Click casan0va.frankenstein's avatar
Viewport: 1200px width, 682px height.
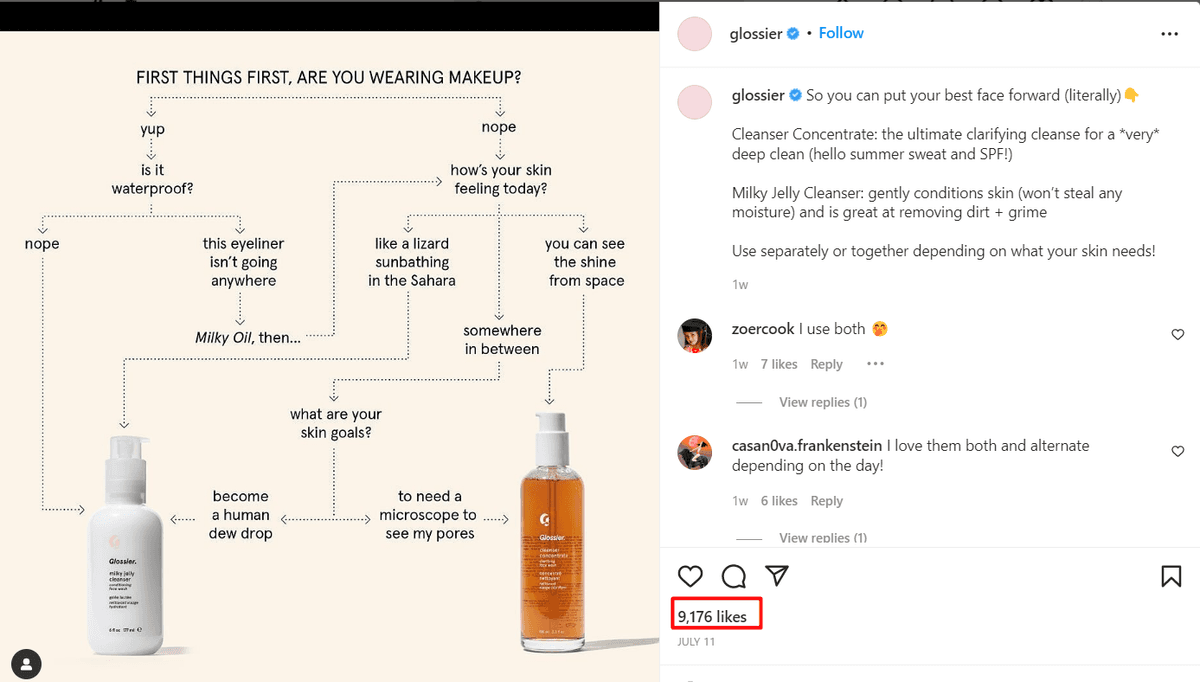tap(694, 453)
